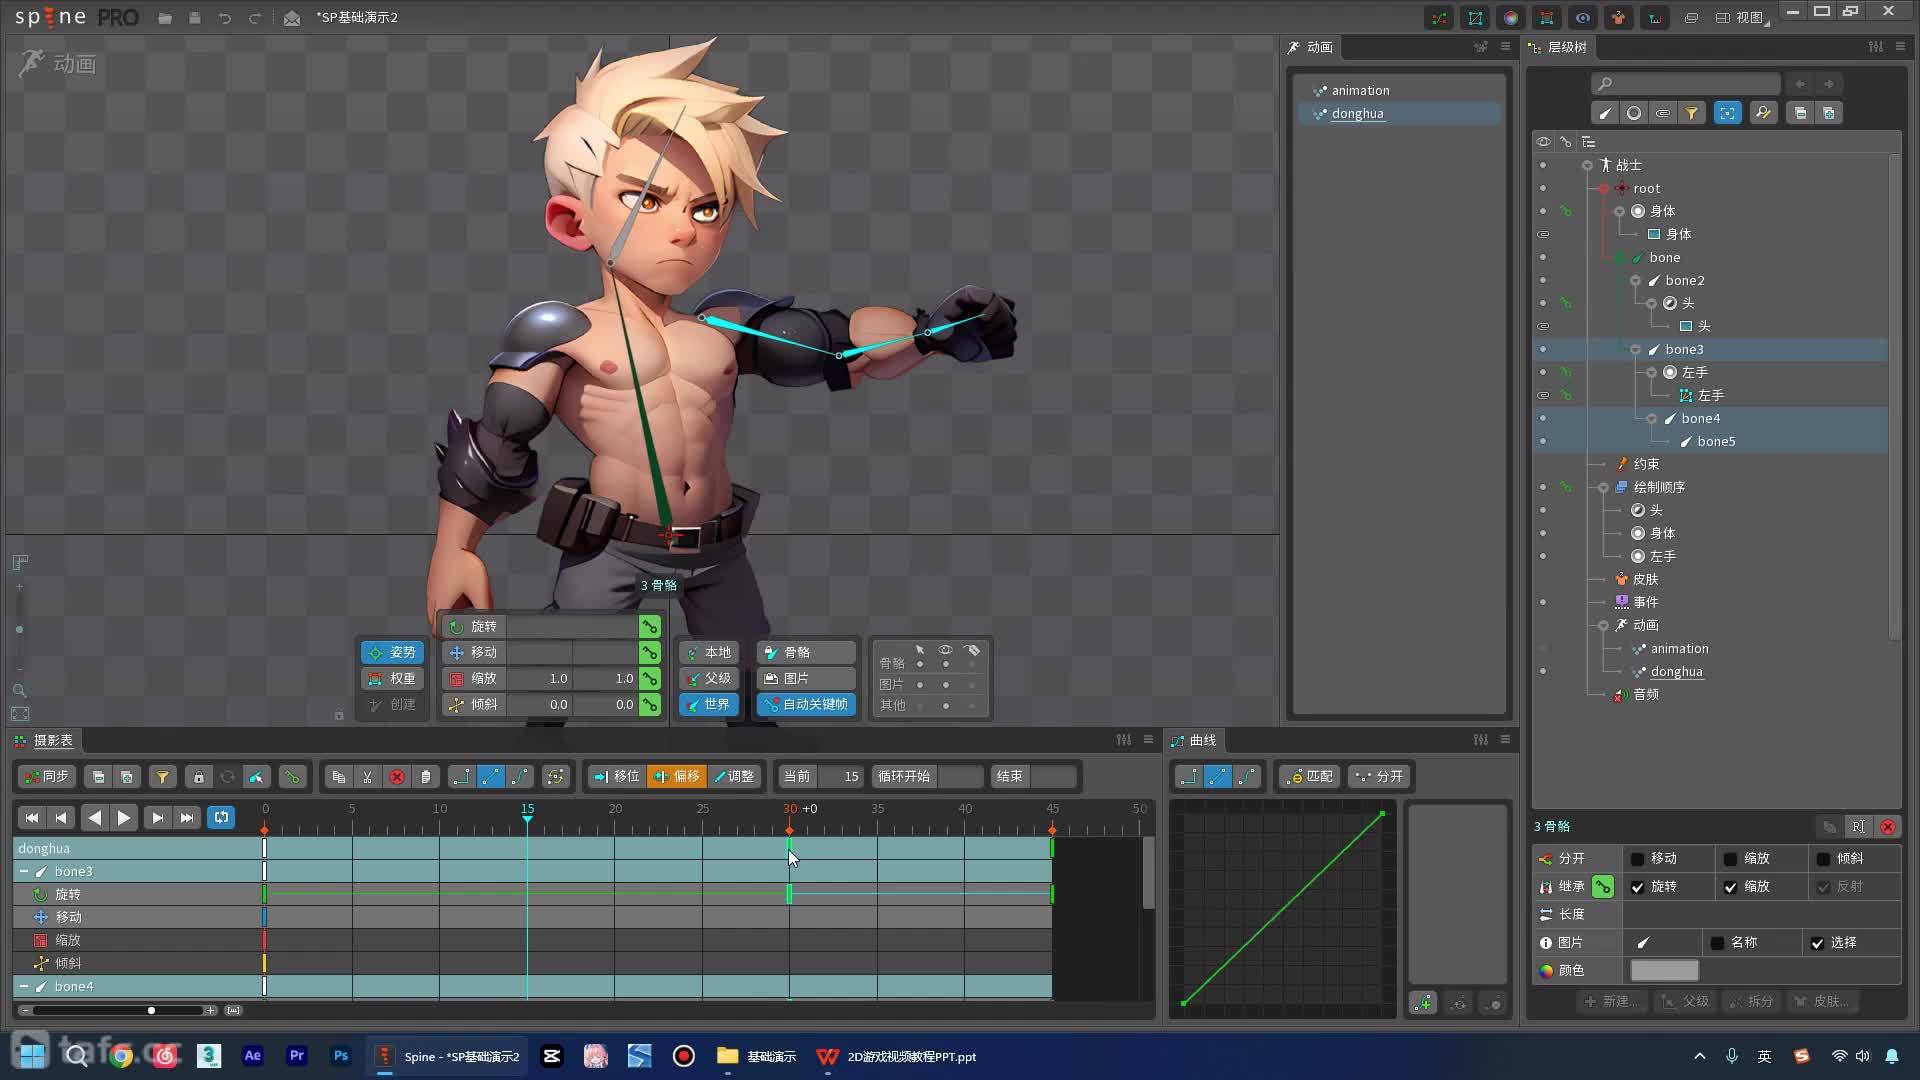This screenshot has height=1080, width=1920.
Task: Click the hierarchy tree search field
Action: pyautogui.click(x=1686, y=84)
